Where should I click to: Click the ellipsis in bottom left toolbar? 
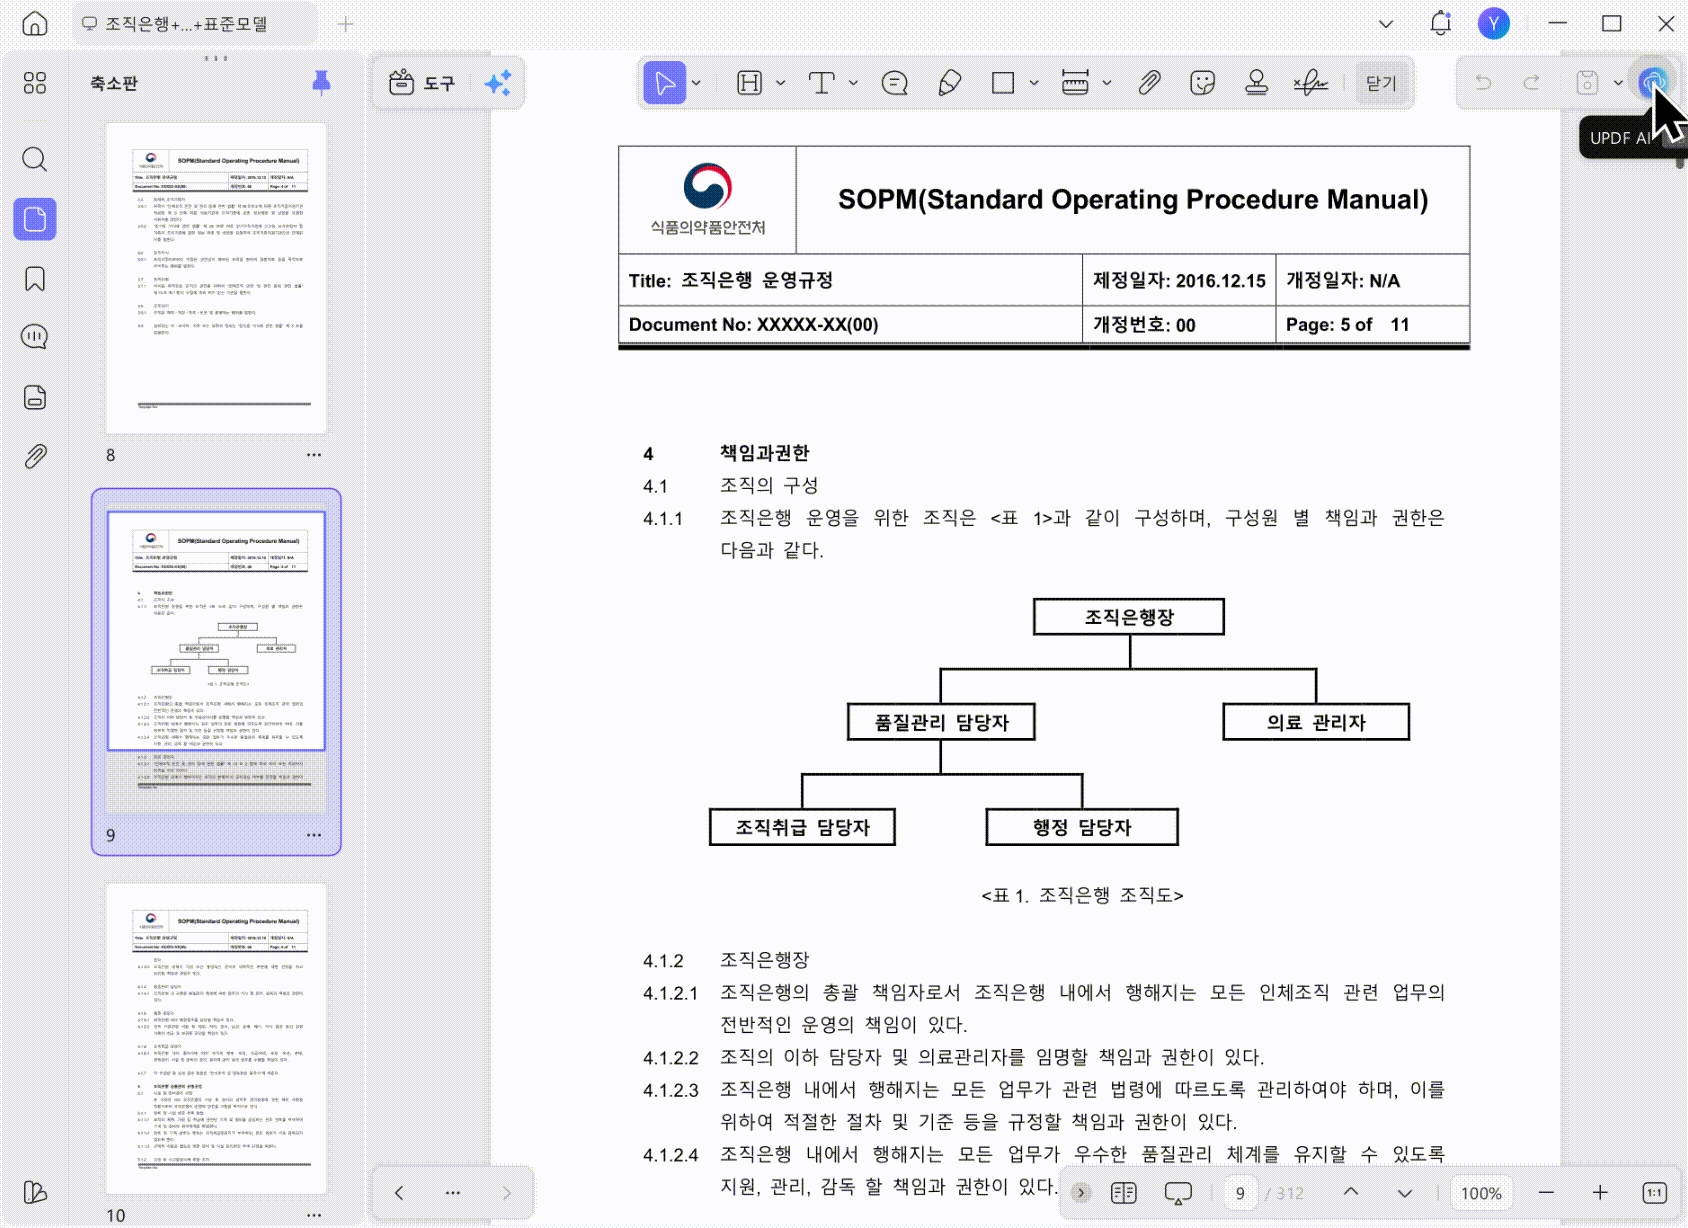[x=453, y=1192]
